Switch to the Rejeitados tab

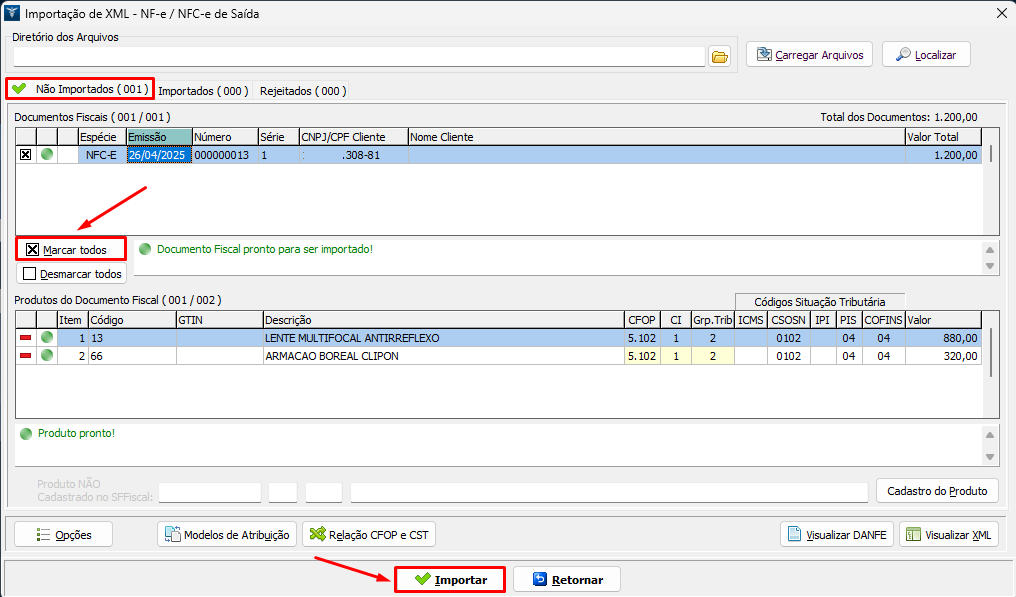coord(302,91)
